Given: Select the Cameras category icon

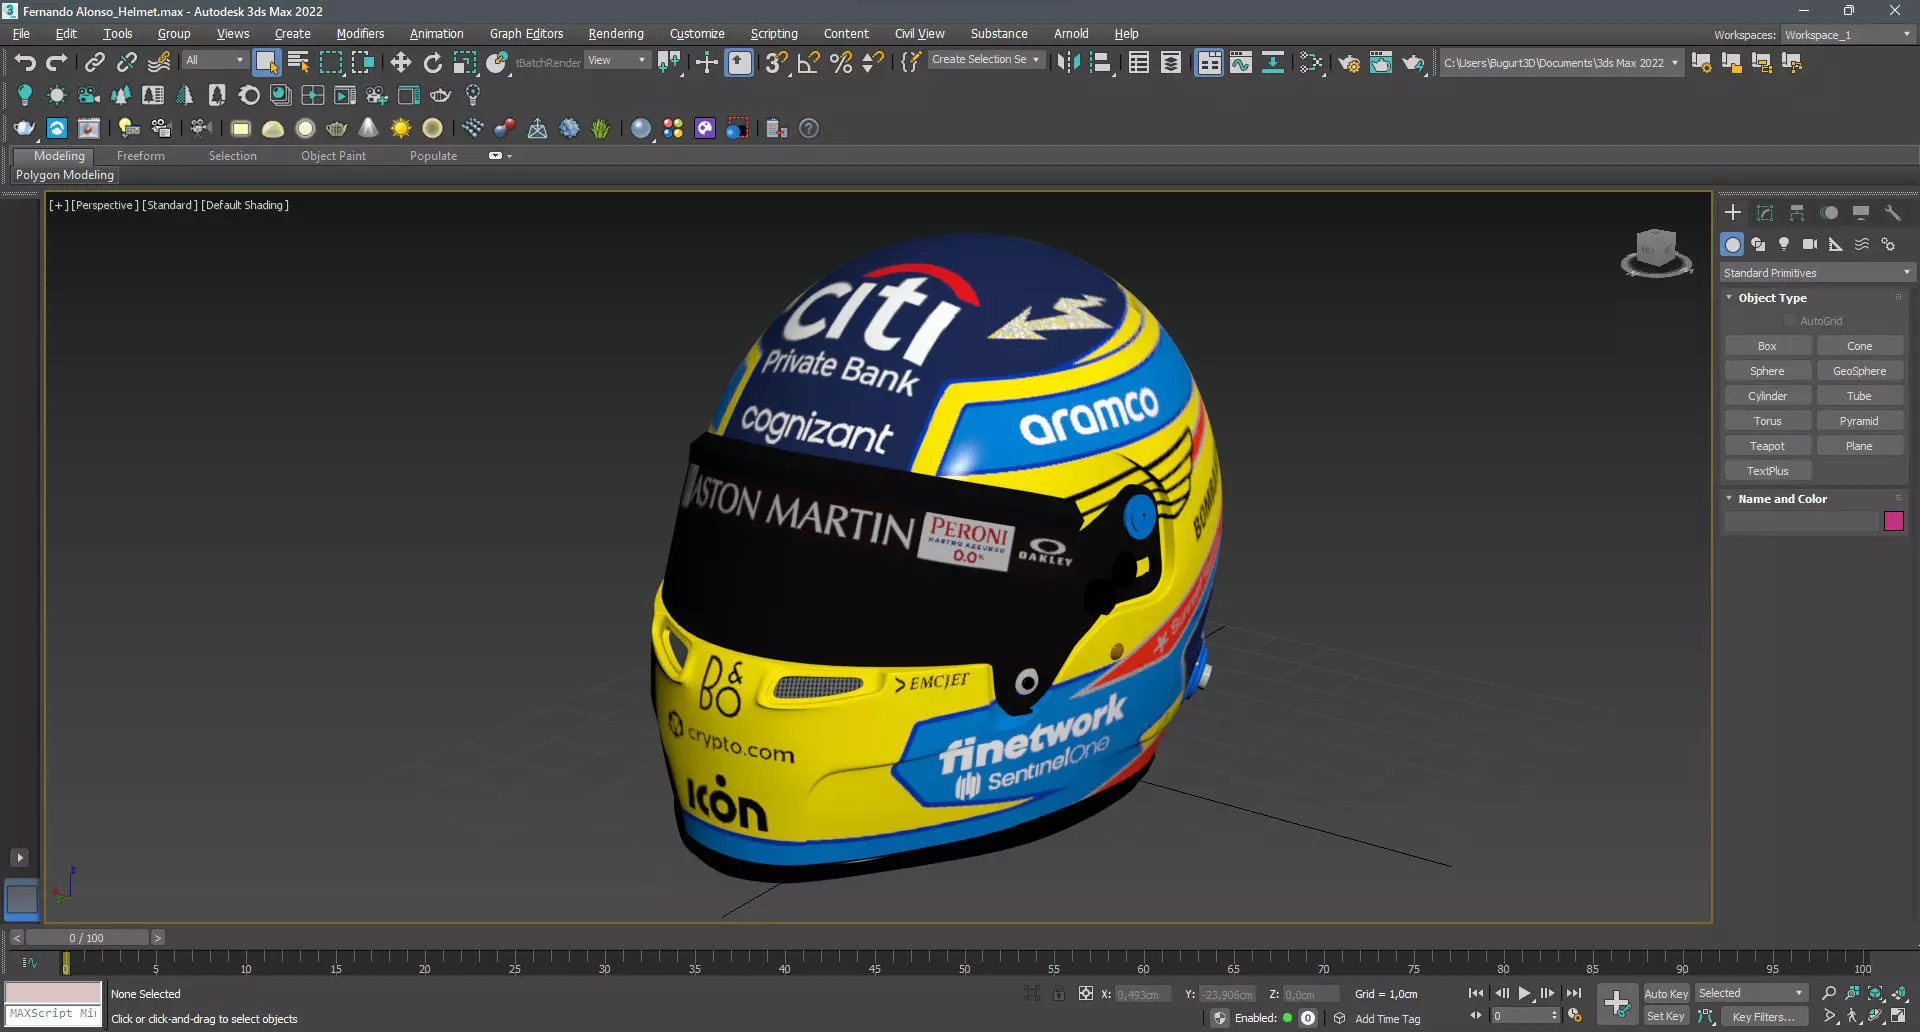Looking at the screenshot, I should coord(1810,244).
